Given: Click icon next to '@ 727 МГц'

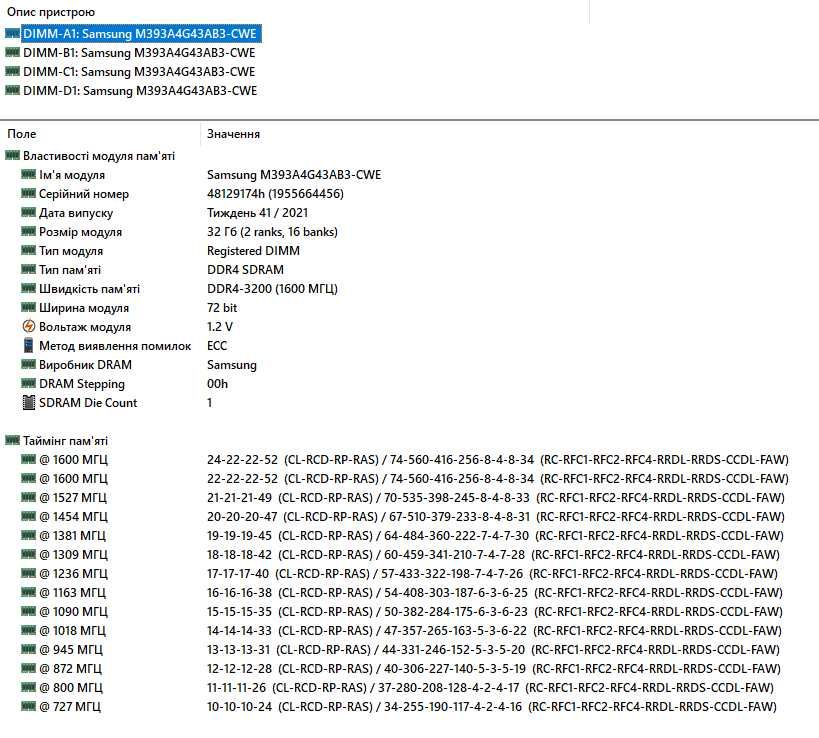Looking at the screenshot, I should click(x=28, y=706).
